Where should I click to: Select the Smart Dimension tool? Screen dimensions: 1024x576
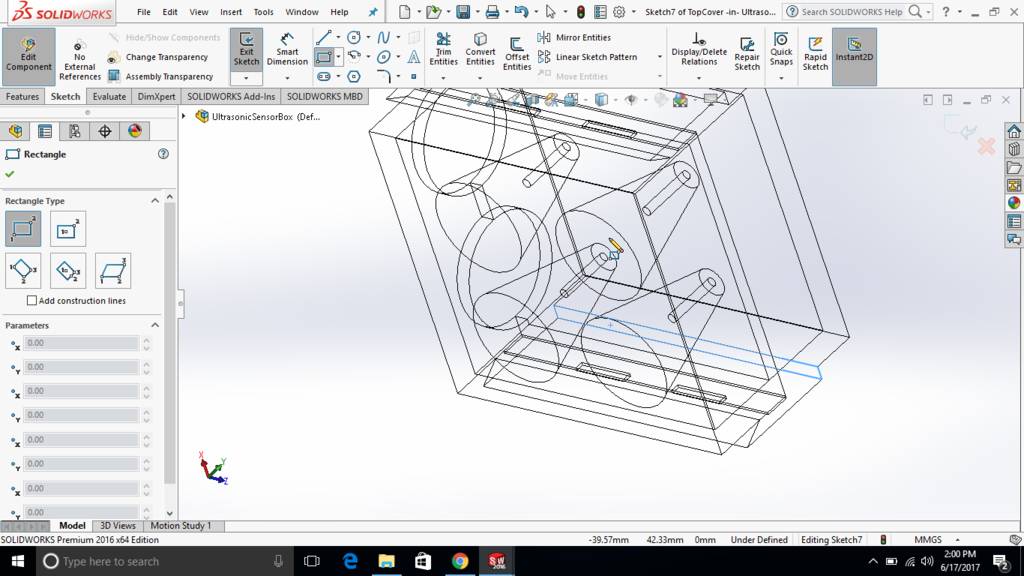point(287,49)
